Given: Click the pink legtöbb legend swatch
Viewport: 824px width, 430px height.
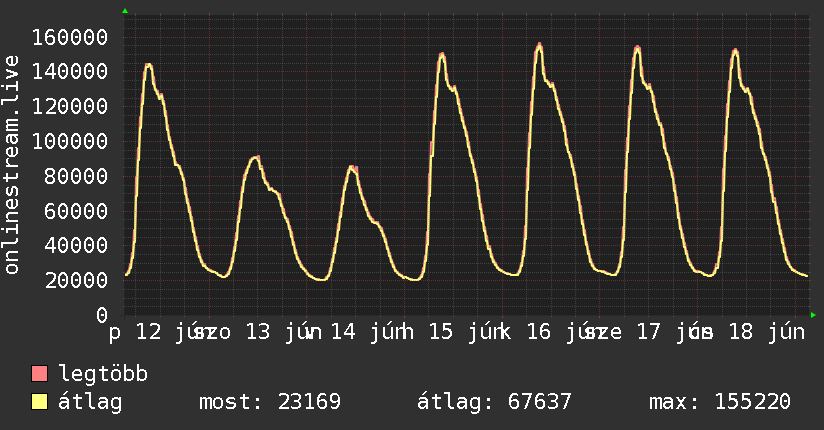Looking at the screenshot, I should coord(39,374).
